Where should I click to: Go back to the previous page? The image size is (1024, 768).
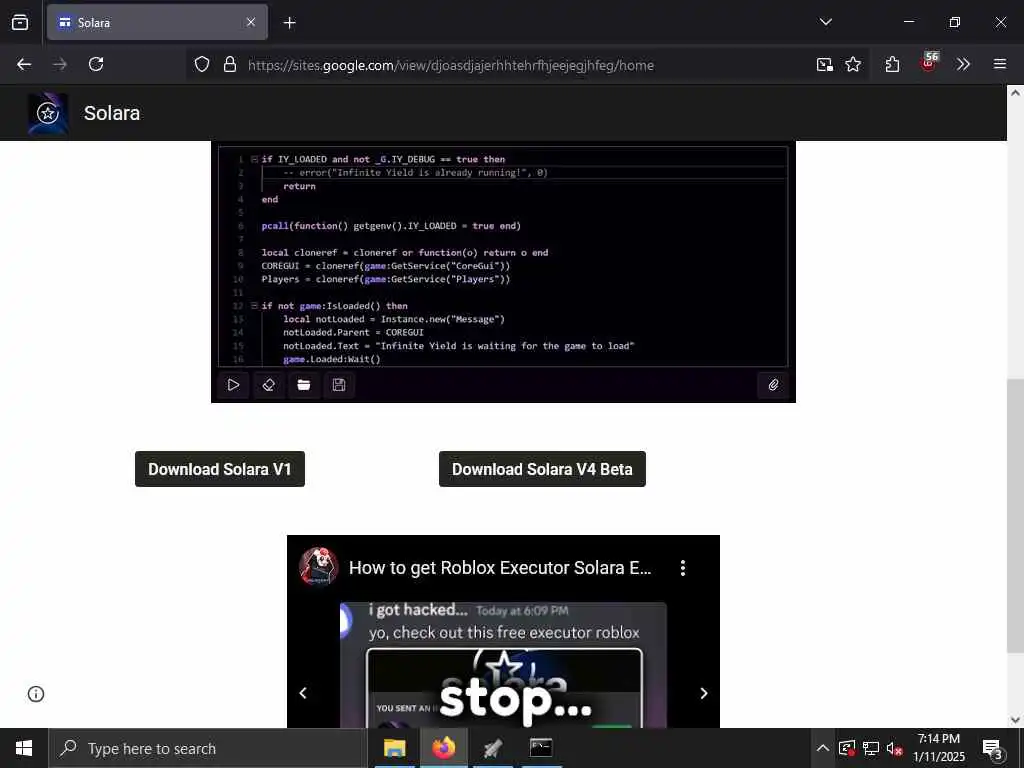[24, 64]
